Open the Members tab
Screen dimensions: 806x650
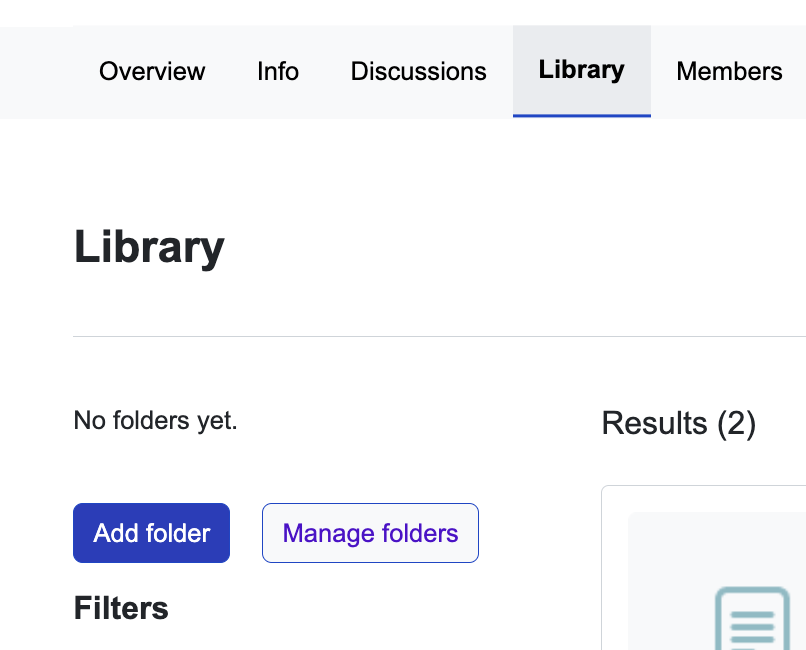[x=729, y=72]
